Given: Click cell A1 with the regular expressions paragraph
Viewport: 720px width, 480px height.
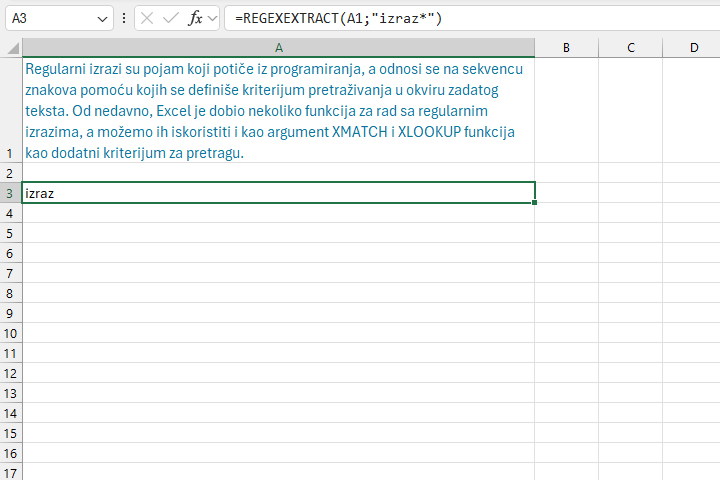Looking at the screenshot, I should tap(278, 111).
